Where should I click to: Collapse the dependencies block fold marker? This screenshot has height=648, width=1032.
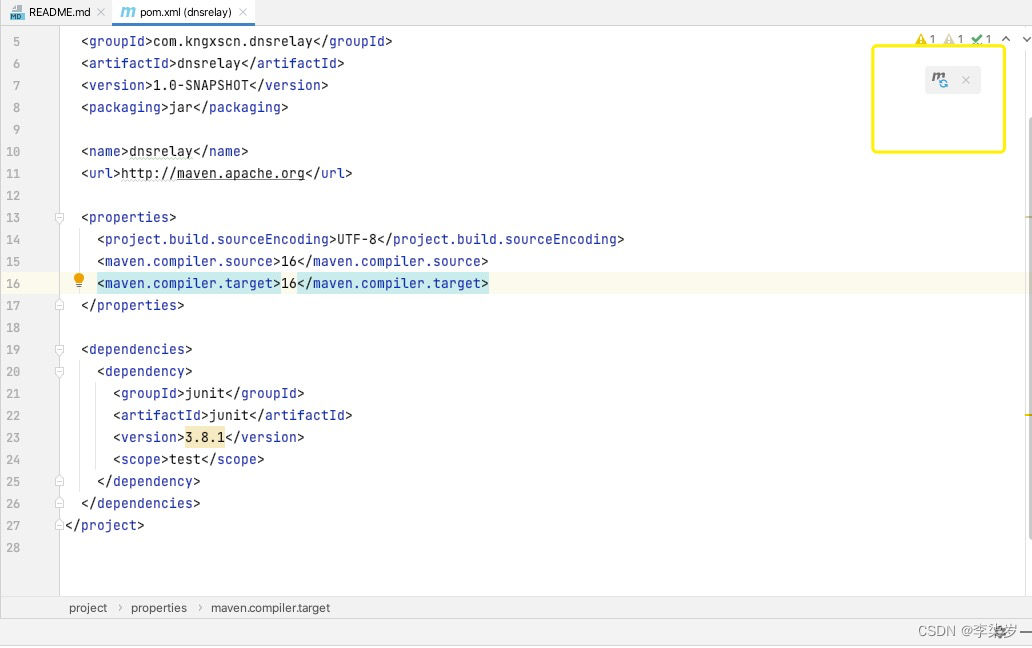click(x=59, y=349)
